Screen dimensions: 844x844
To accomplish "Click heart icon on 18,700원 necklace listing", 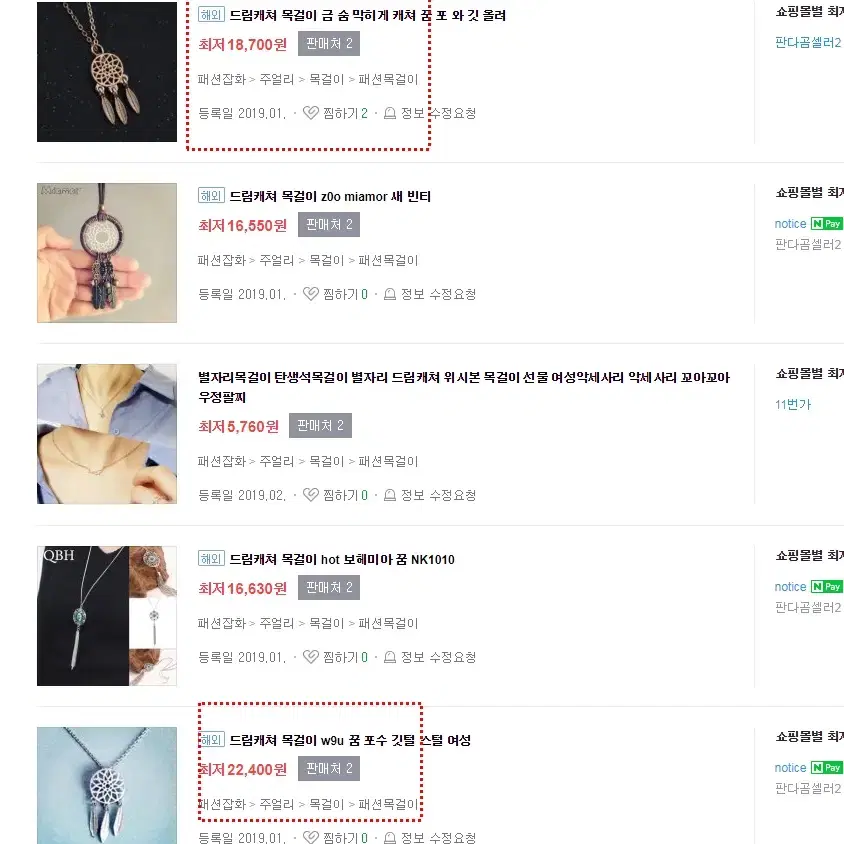I will (x=311, y=113).
